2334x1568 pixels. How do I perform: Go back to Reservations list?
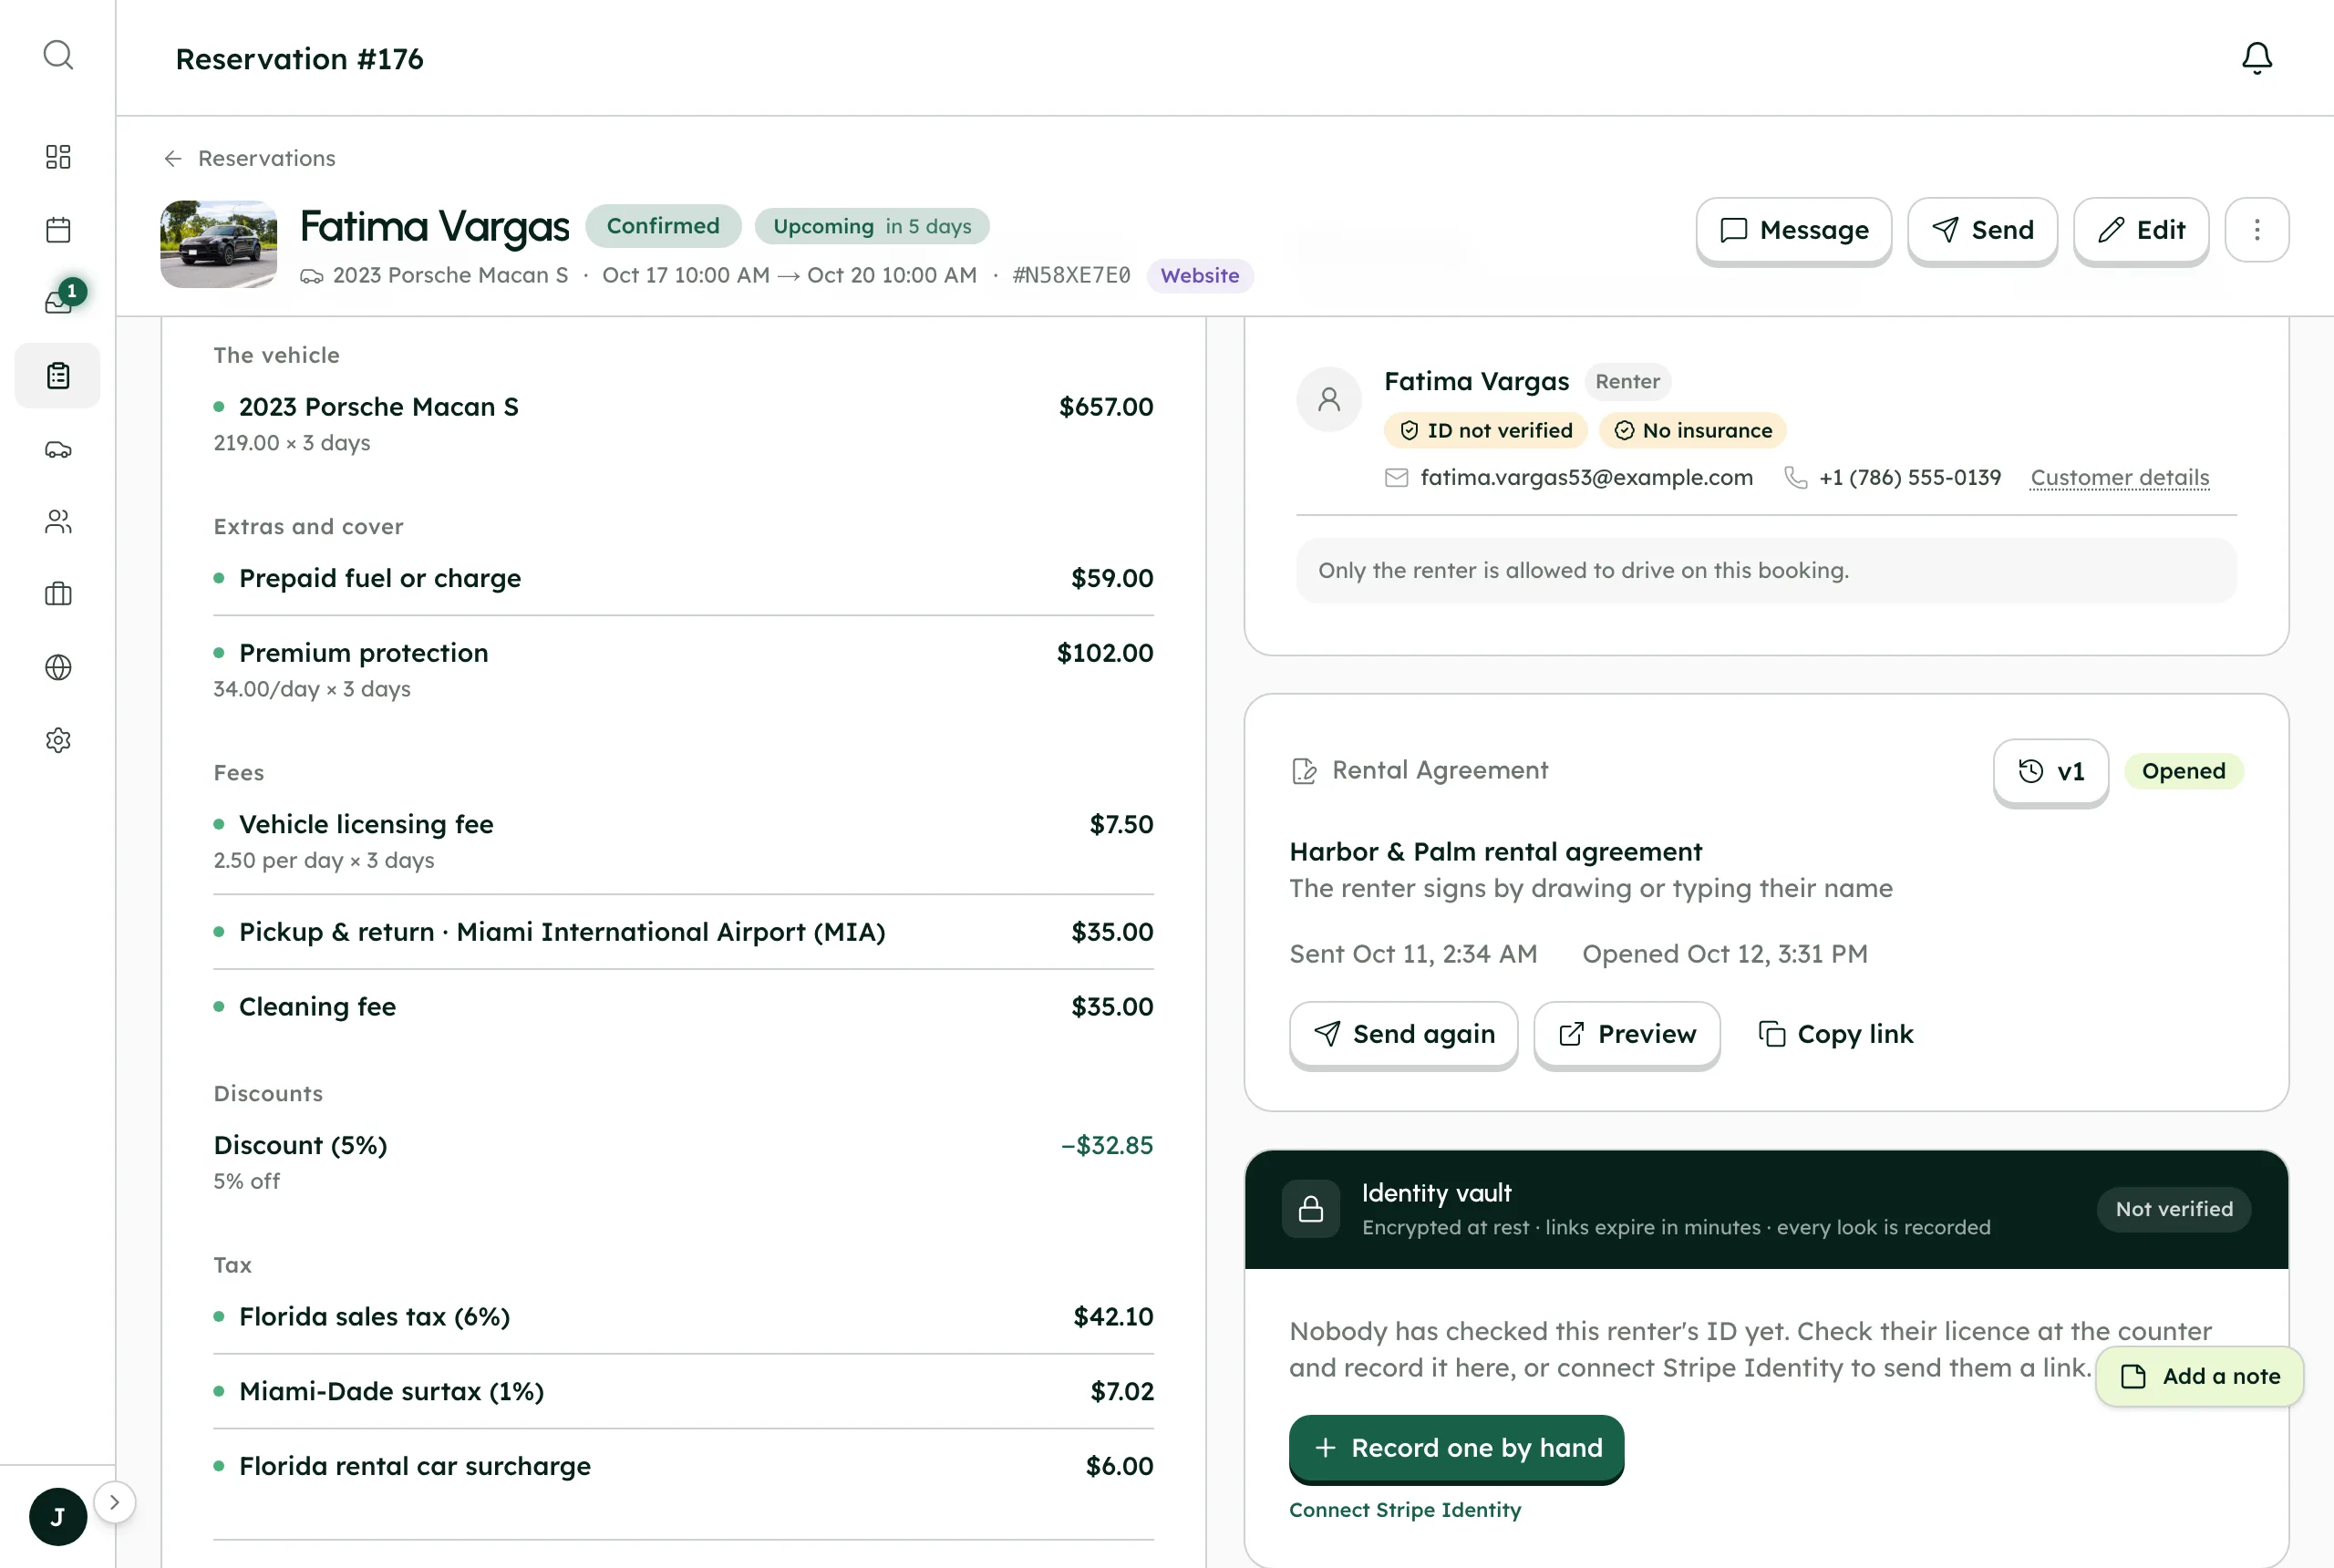pos(249,158)
